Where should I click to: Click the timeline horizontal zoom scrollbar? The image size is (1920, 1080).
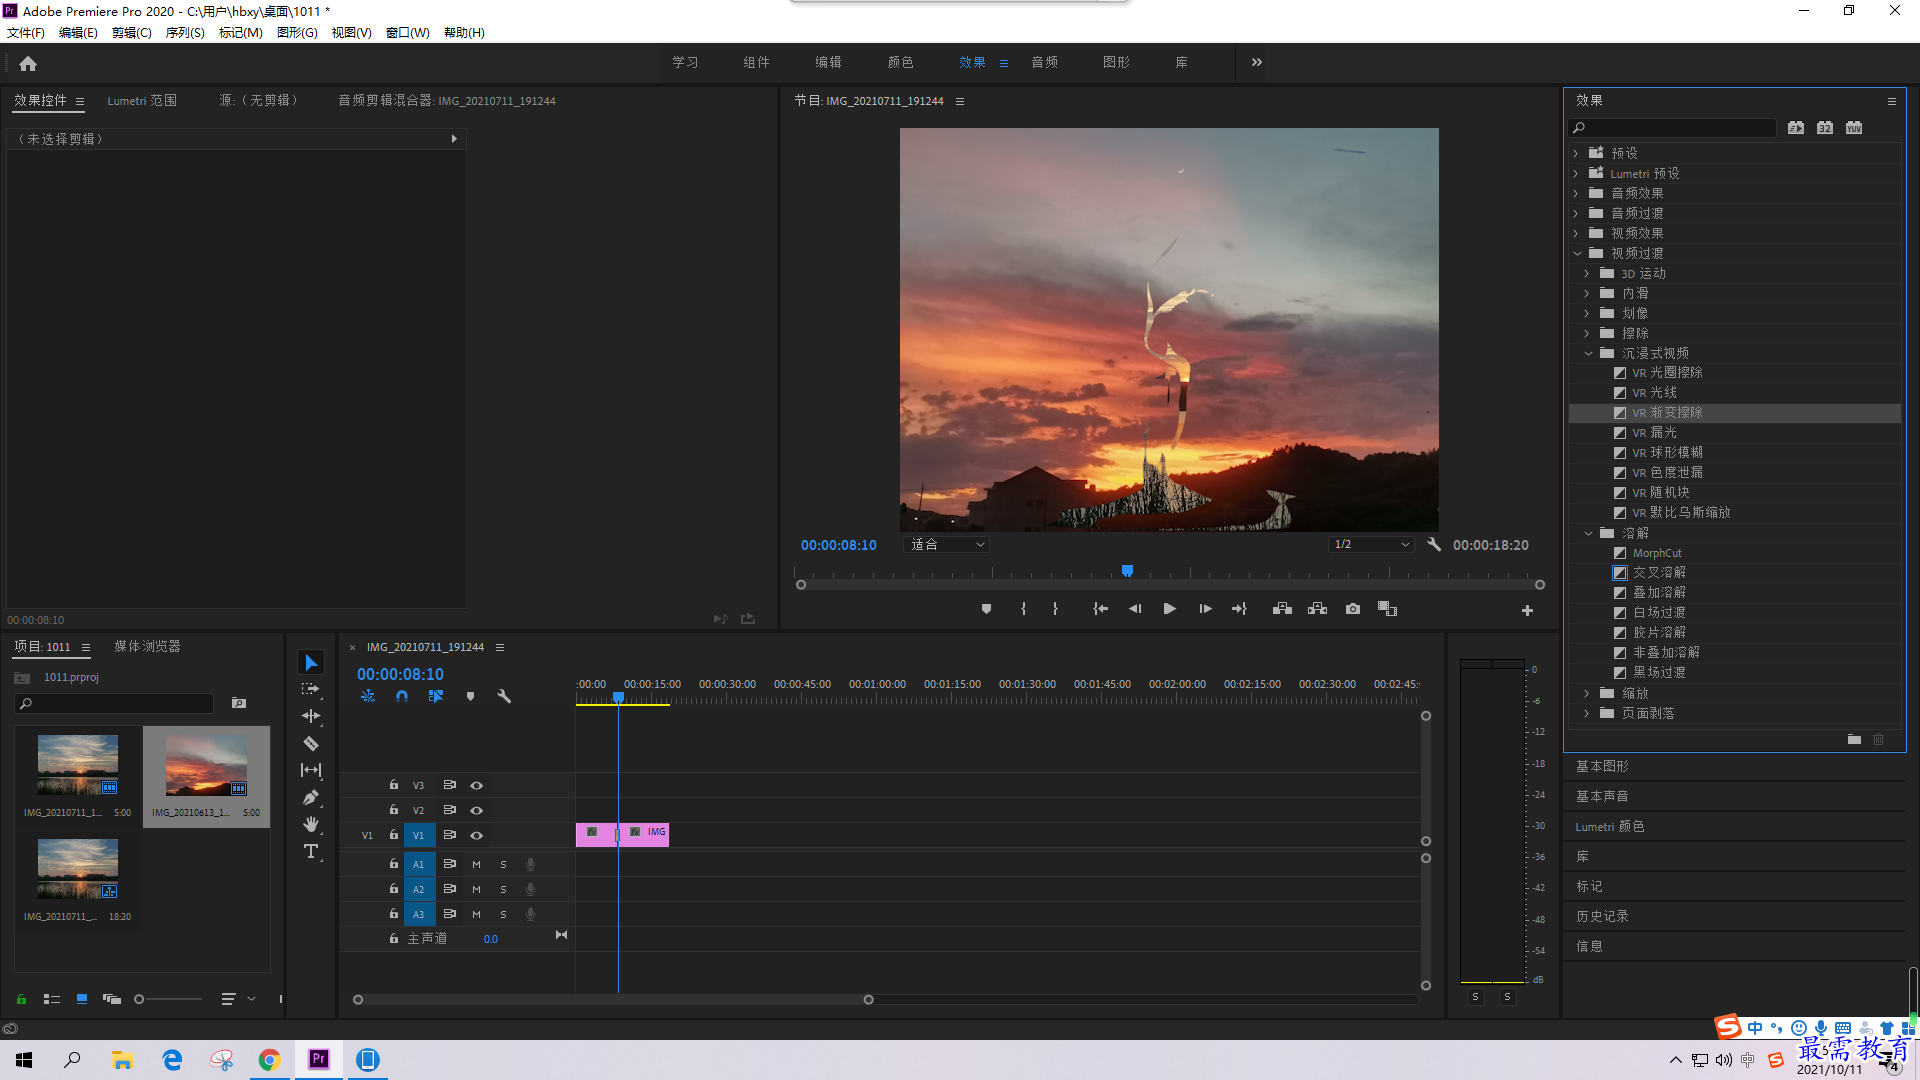[613, 999]
